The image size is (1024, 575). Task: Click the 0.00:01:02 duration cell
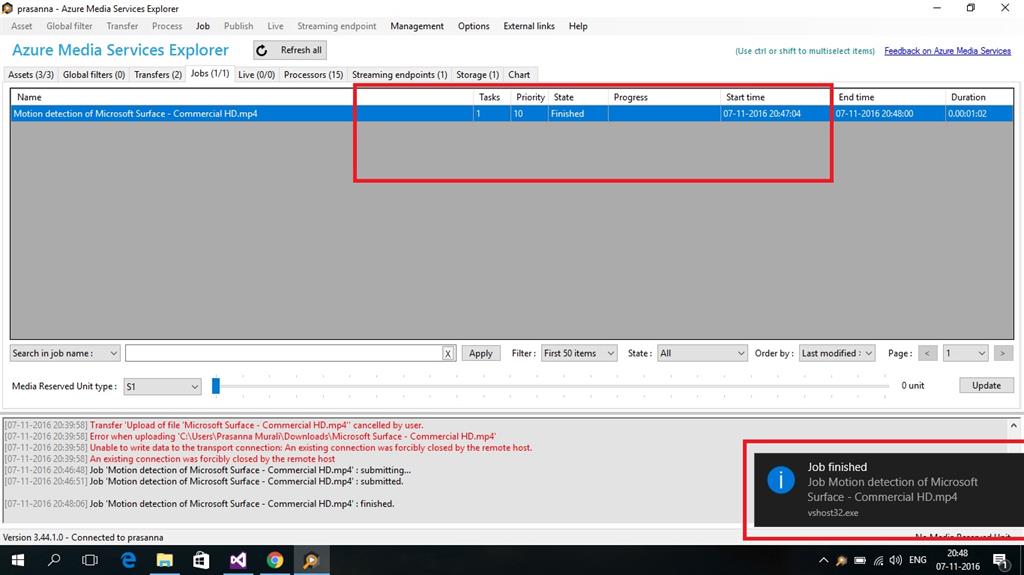click(979, 114)
